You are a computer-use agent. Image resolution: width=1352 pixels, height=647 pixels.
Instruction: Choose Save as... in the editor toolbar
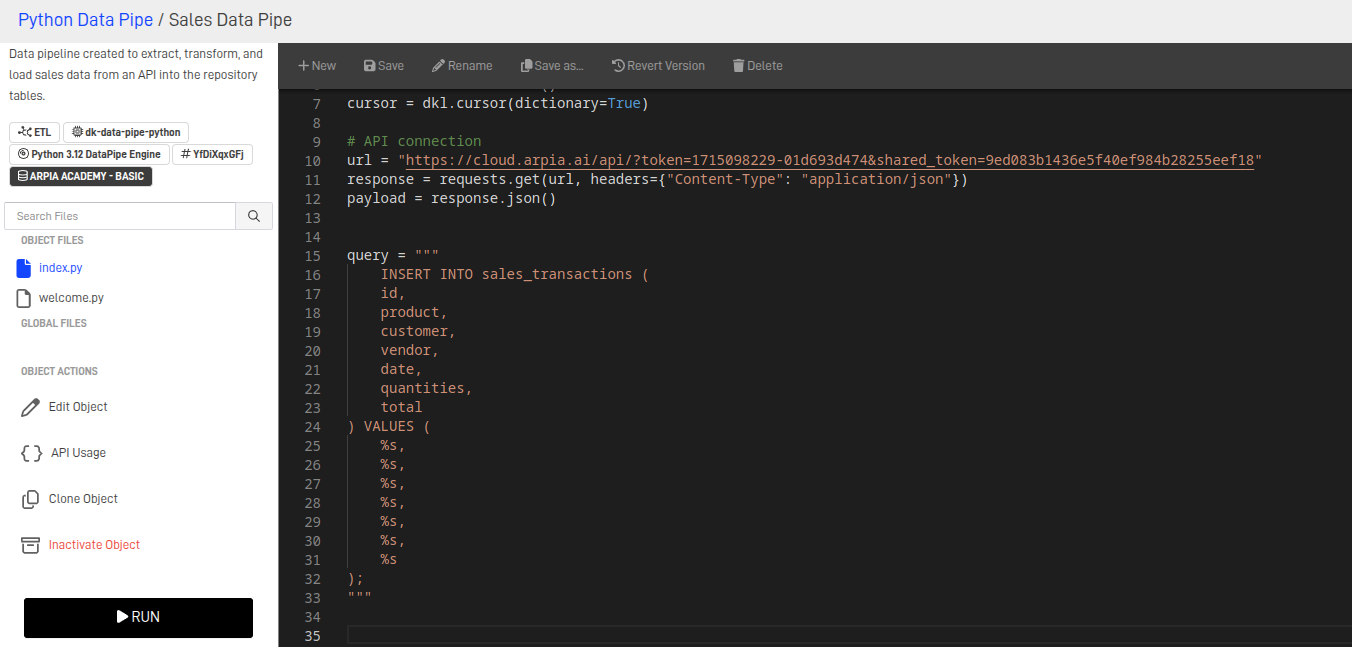coord(552,65)
